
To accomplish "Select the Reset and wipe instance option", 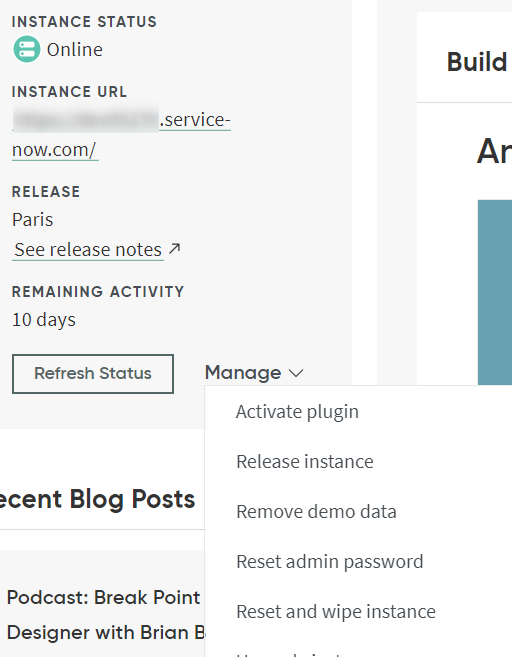I will tap(336, 612).
